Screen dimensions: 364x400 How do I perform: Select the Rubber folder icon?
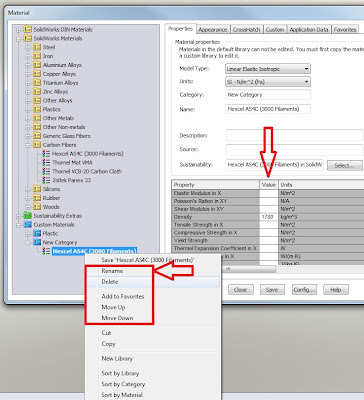click(37, 198)
